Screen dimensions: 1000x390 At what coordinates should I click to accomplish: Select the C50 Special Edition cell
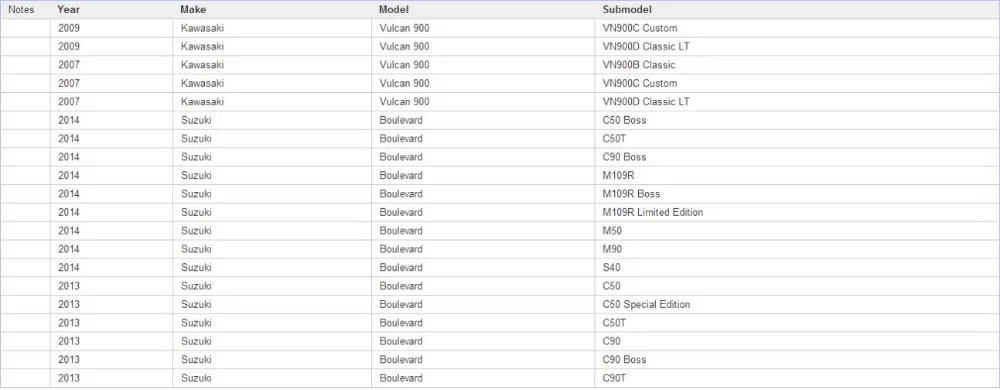click(797, 305)
